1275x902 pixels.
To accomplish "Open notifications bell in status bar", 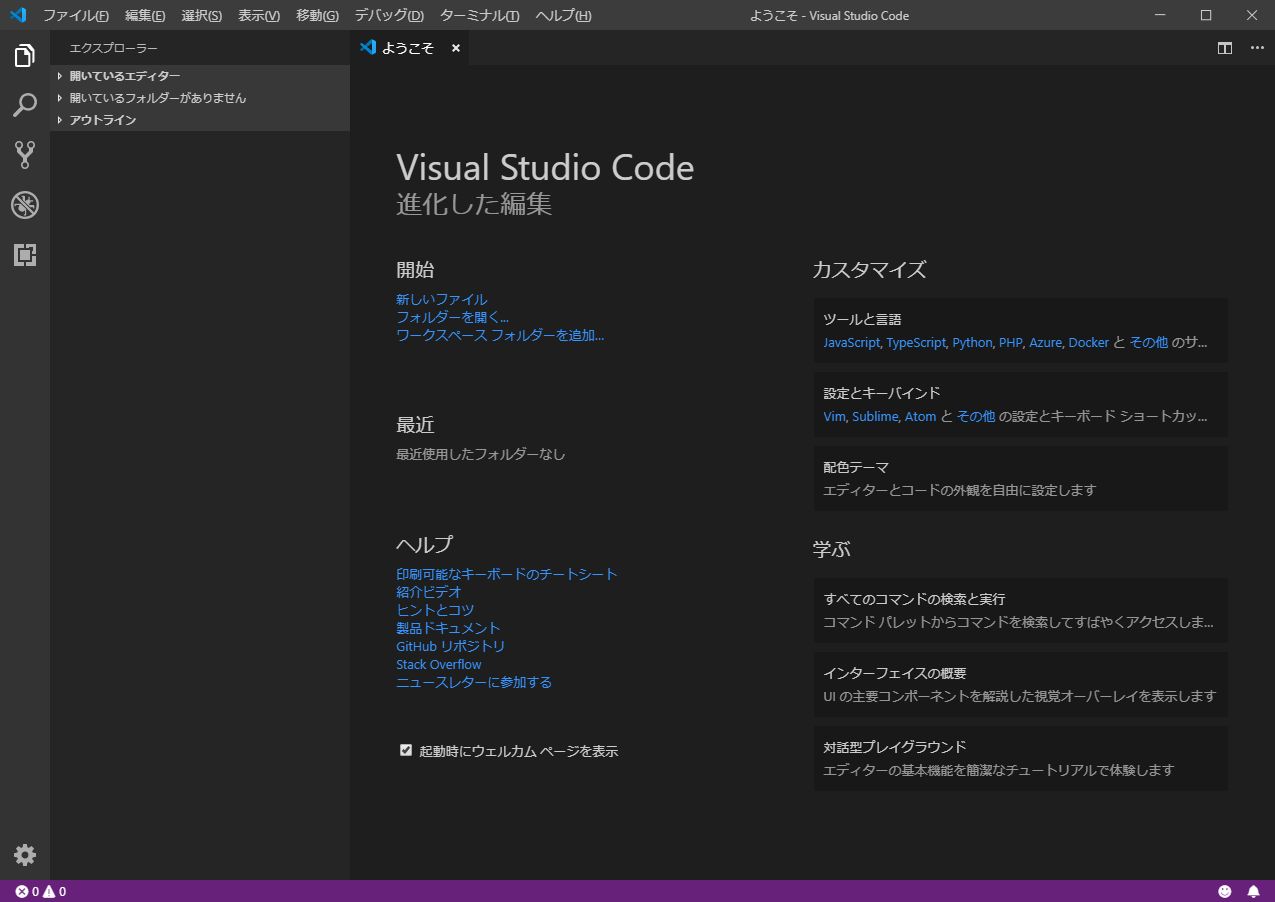I will point(1253,891).
